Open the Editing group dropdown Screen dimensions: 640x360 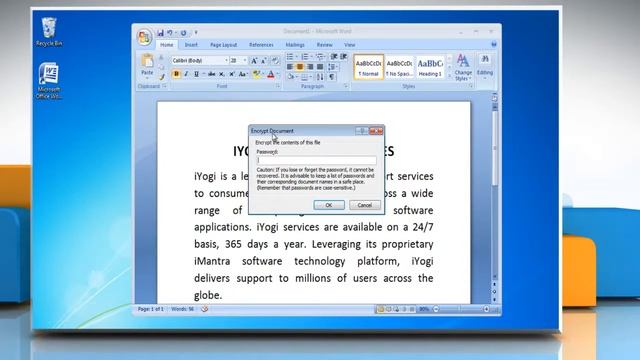point(485,67)
